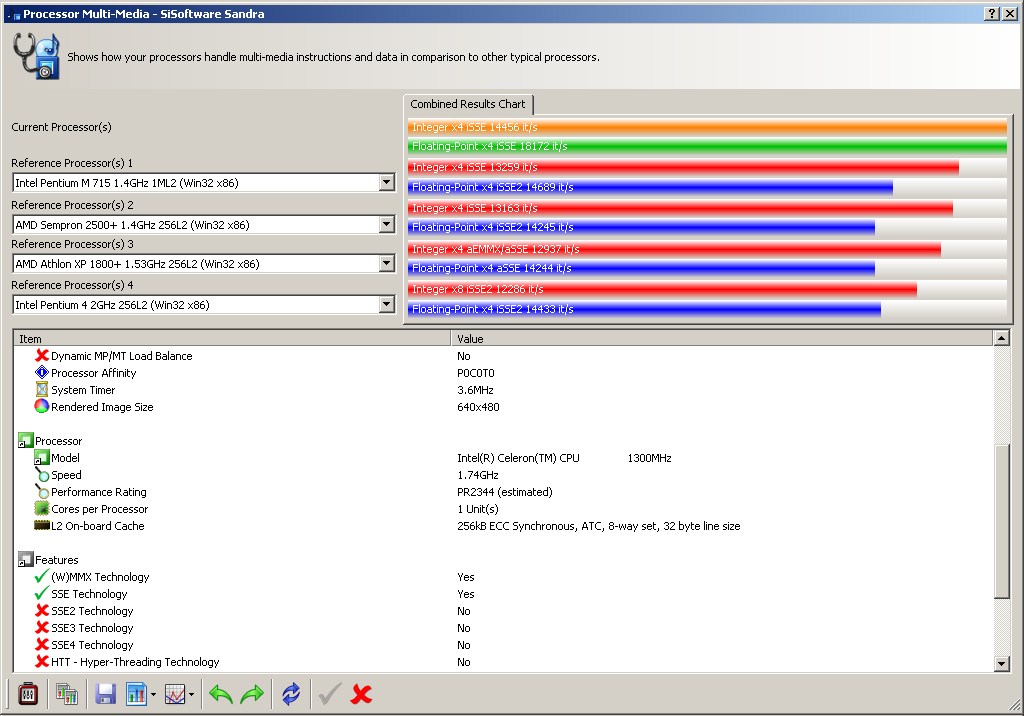
Task: Click the title bar help question mark button
Action: click(992, 14)
